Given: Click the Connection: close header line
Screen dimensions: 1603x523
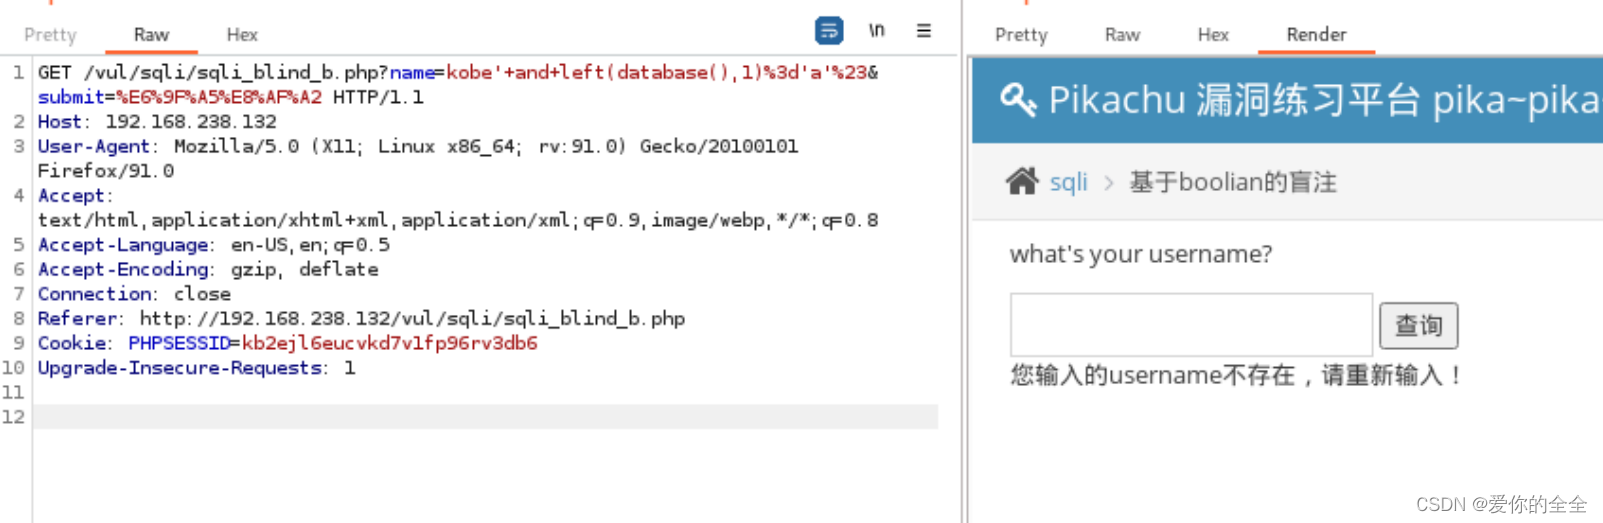Looking at the screenshot, I should tap(134, 293).
